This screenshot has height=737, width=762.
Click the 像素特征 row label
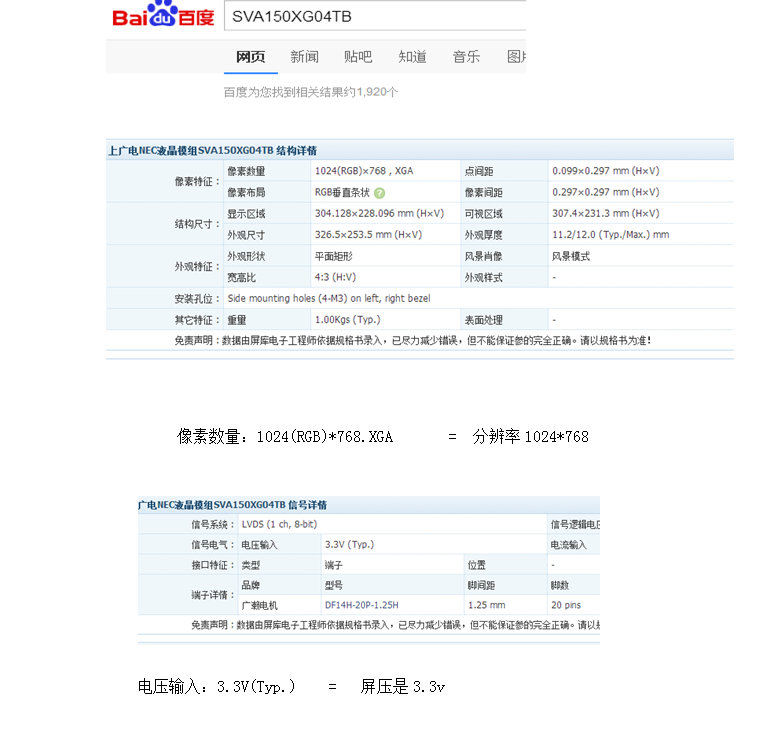197,182
